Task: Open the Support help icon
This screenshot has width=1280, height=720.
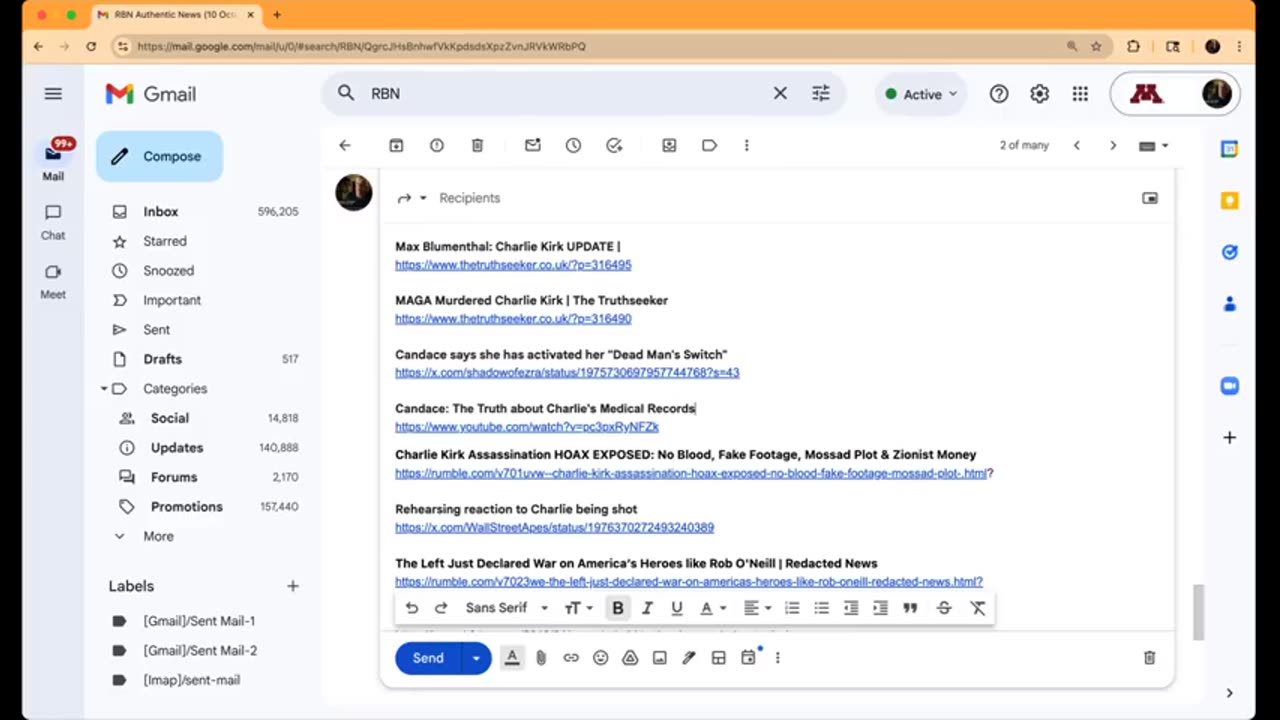Action: tap(999, 93)
